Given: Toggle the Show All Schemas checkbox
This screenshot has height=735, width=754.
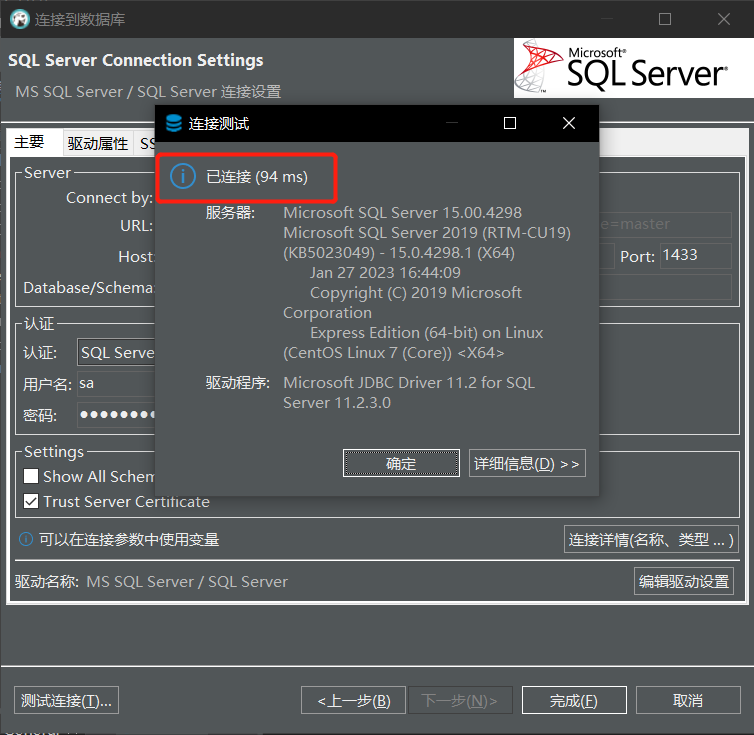Looking at the screenshot, I should pos(31,476).
